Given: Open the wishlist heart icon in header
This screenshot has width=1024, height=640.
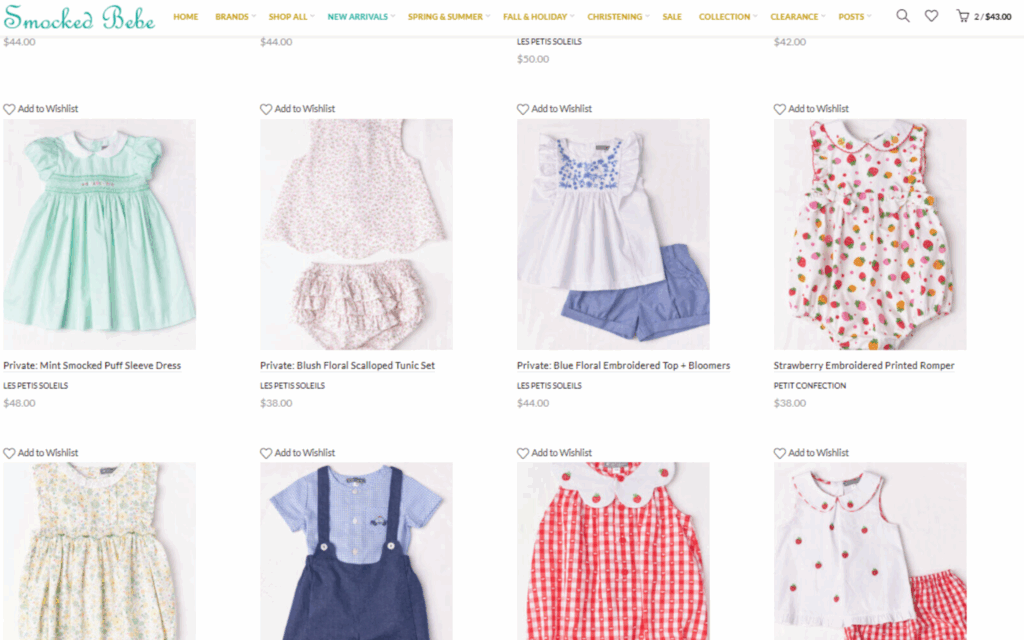Looking at the screenshot, I should (x=931, y=16).
